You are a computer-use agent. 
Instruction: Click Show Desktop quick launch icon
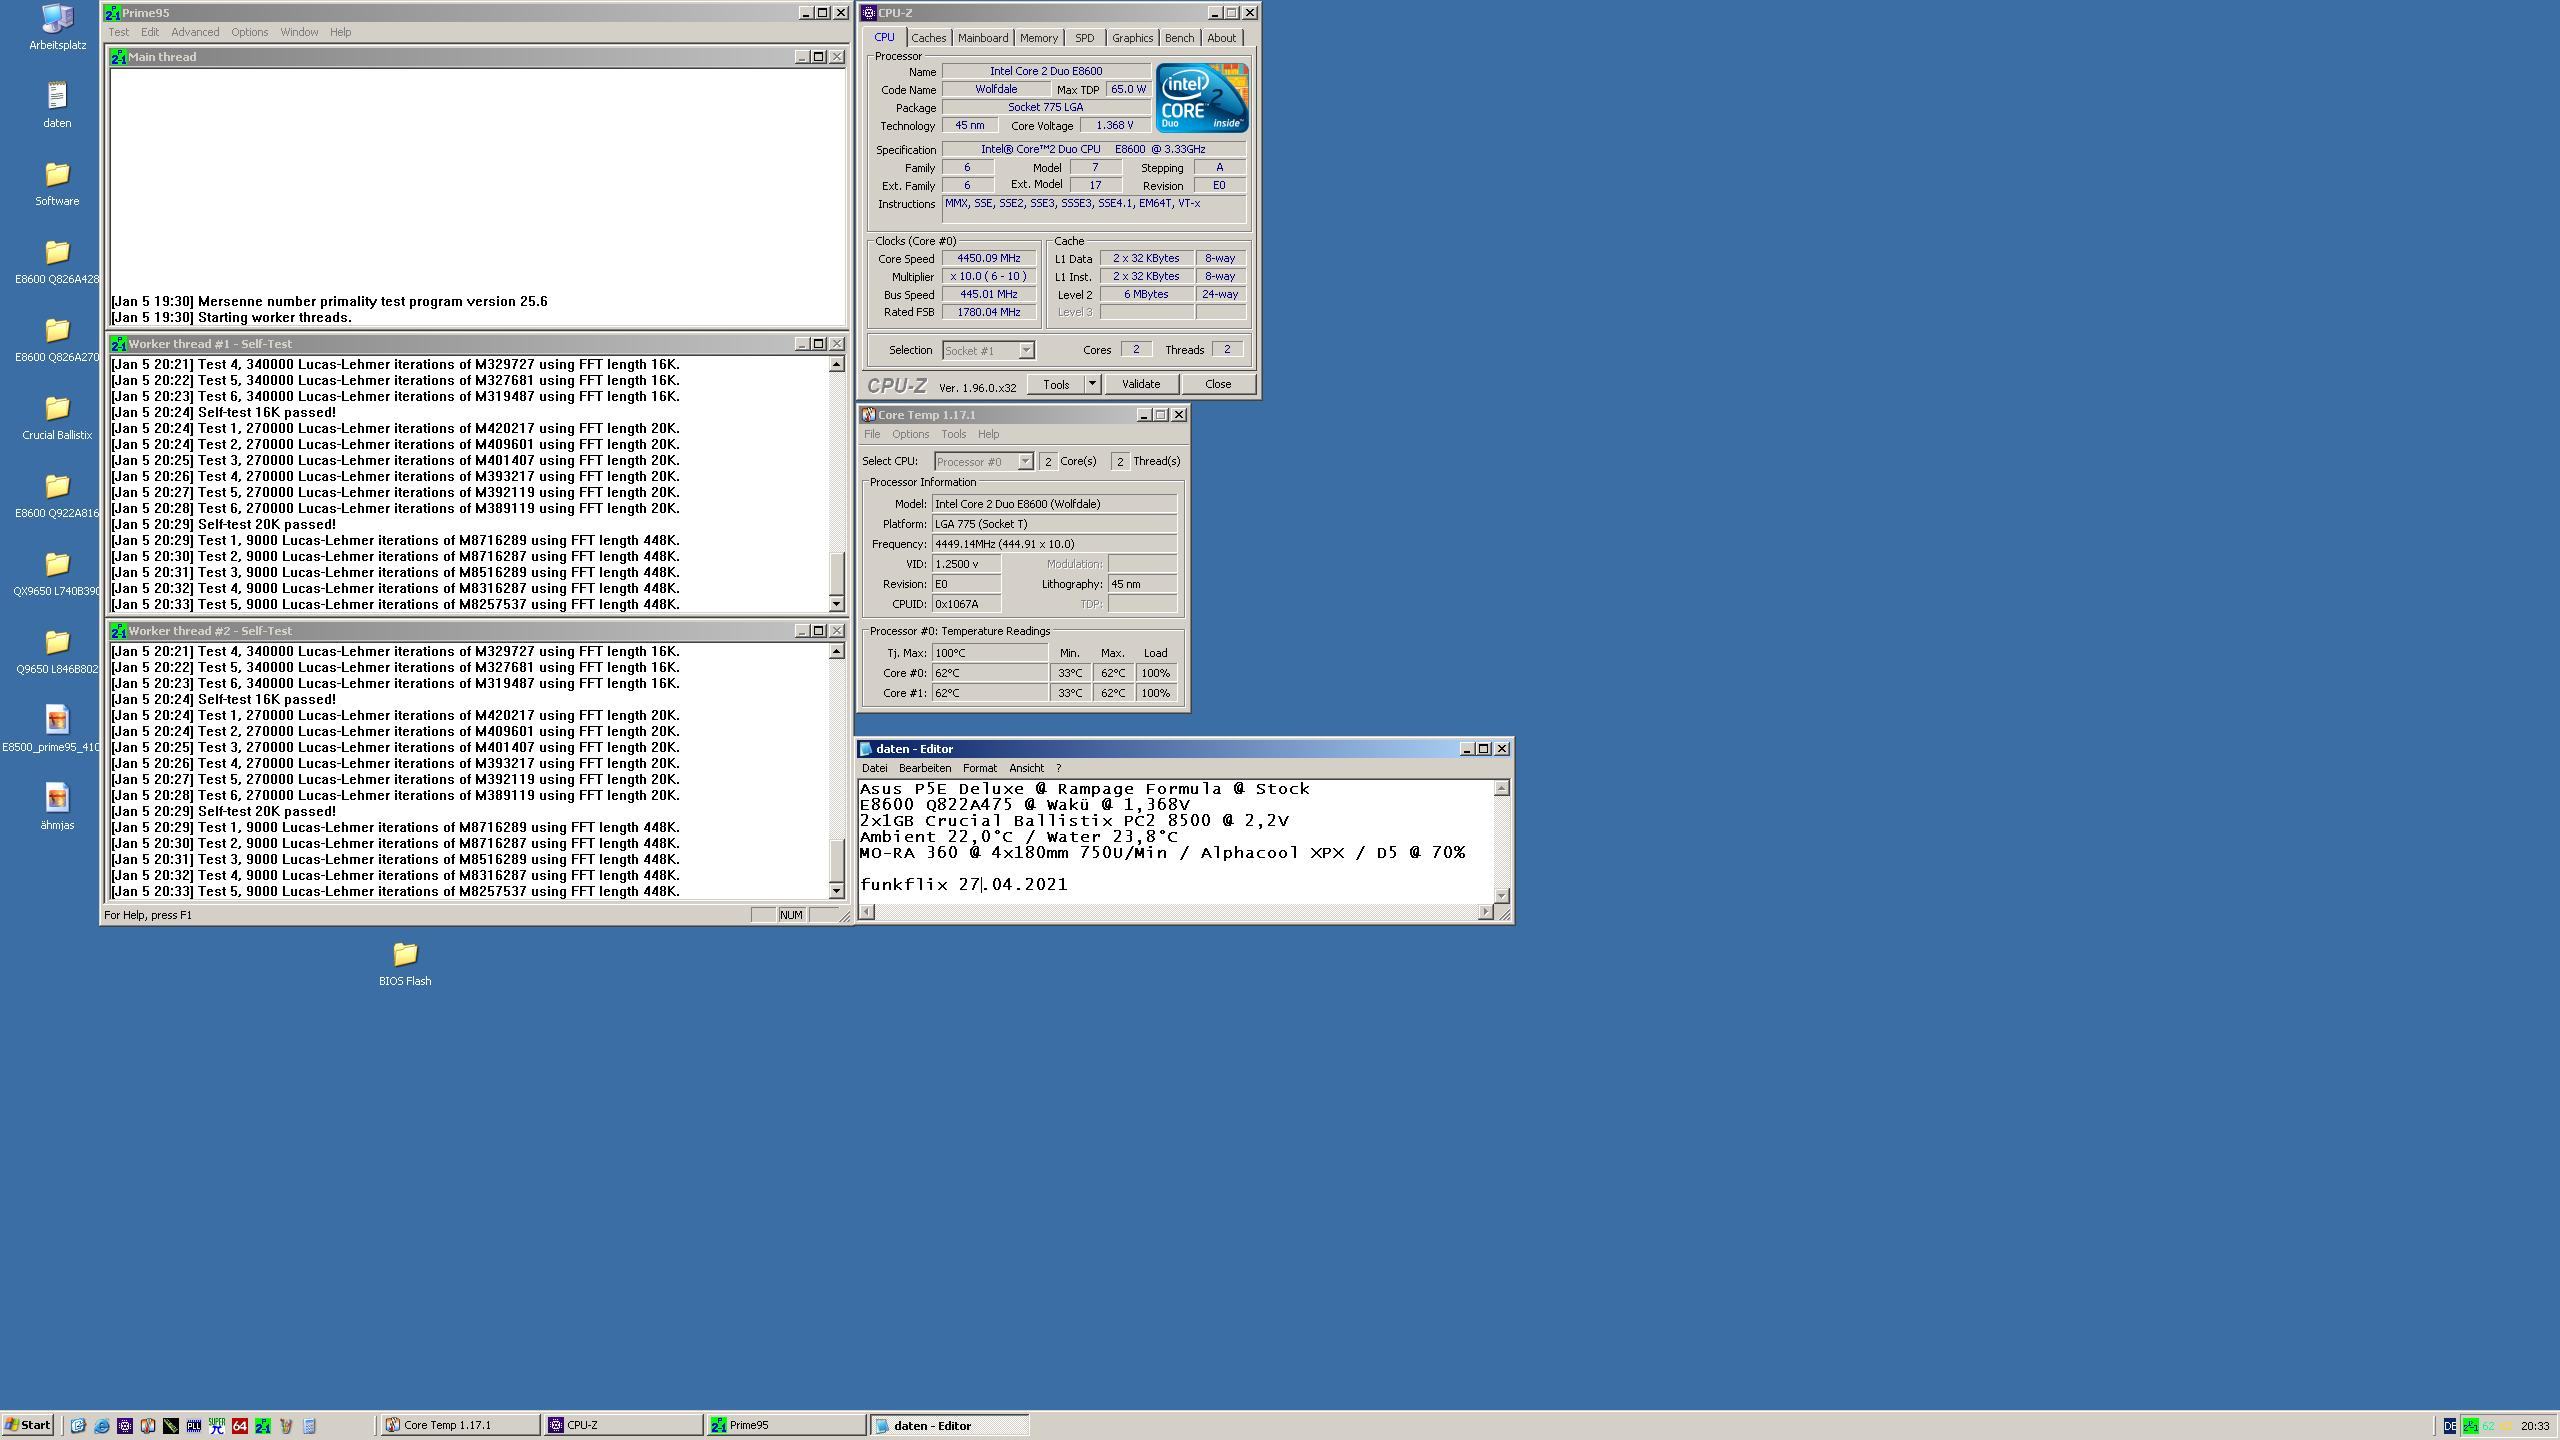78,1426
